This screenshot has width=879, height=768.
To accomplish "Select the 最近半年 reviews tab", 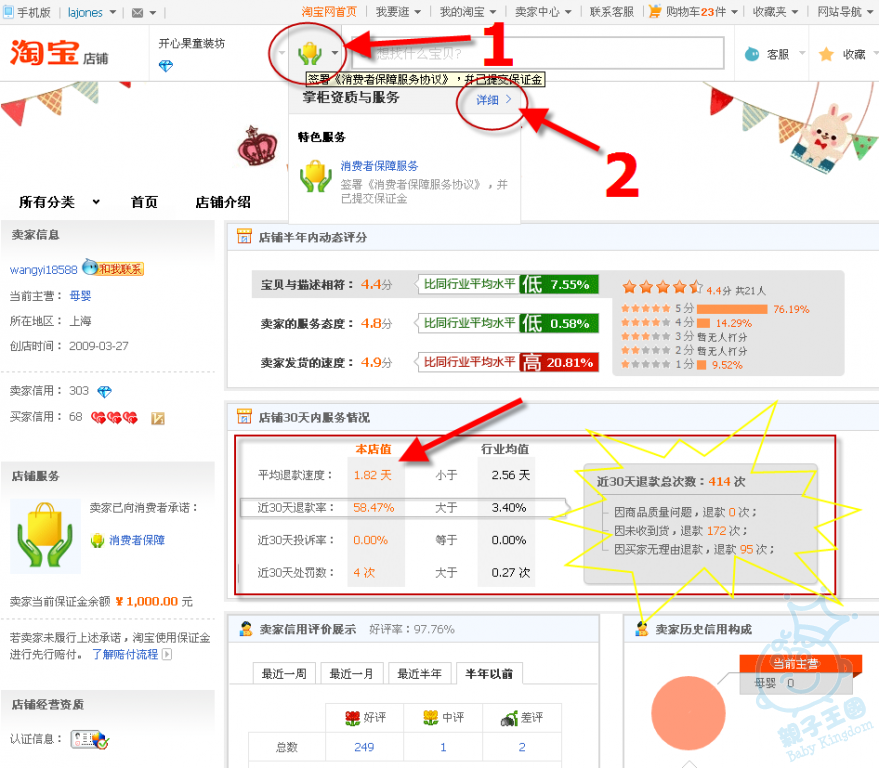I will click(x=420, y=674).
